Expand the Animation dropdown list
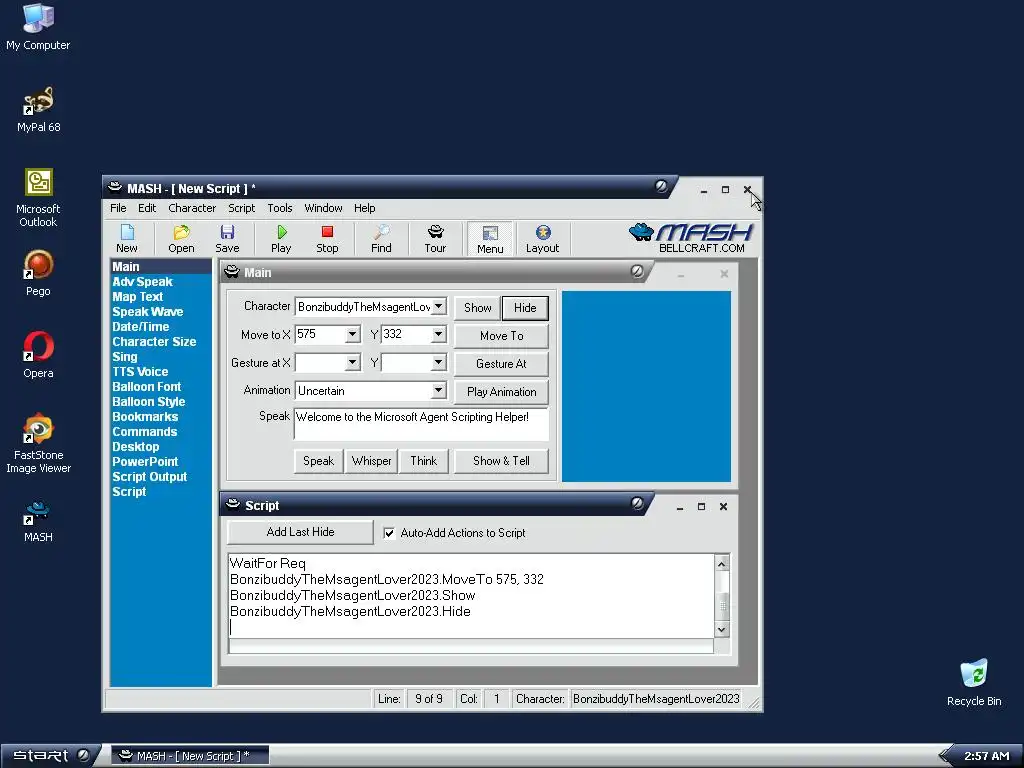Screen dimensions: 1024x768 tap(439, 390)
